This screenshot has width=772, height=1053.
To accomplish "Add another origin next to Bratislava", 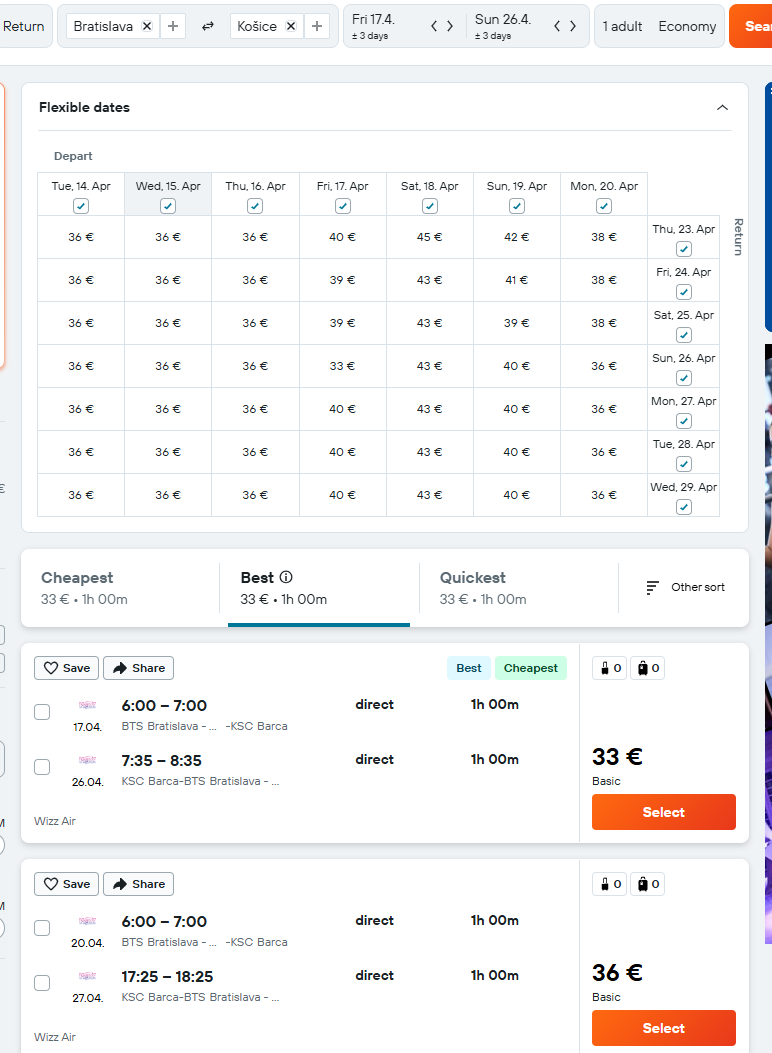I will [x=173, y=26].
